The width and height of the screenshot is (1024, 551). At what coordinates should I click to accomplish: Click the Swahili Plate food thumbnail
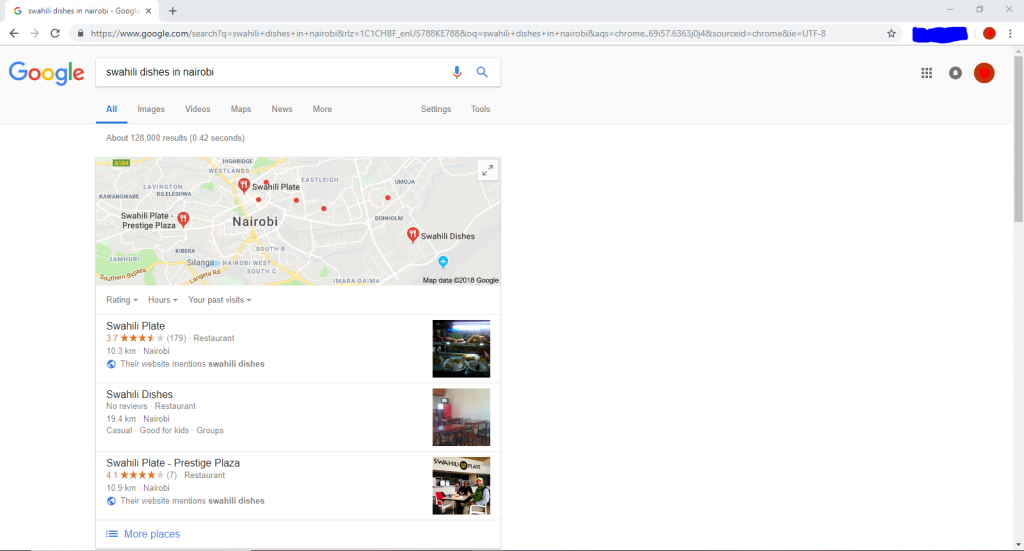461,349
